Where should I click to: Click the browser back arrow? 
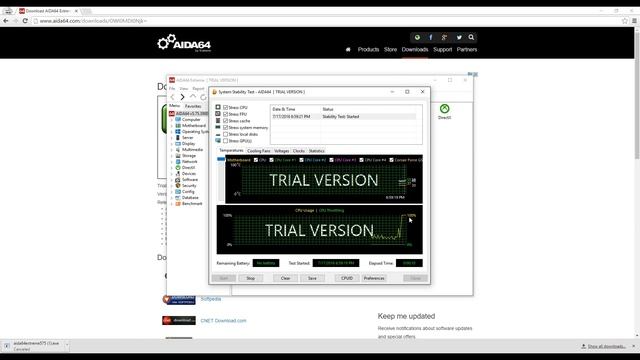[6, 21]
